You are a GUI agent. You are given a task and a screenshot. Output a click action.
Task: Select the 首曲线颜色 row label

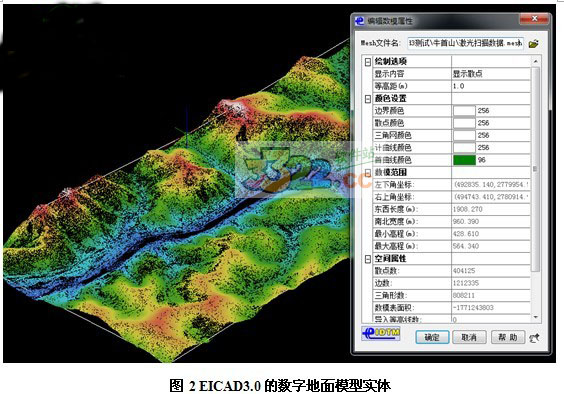click(x=393, y=160)
